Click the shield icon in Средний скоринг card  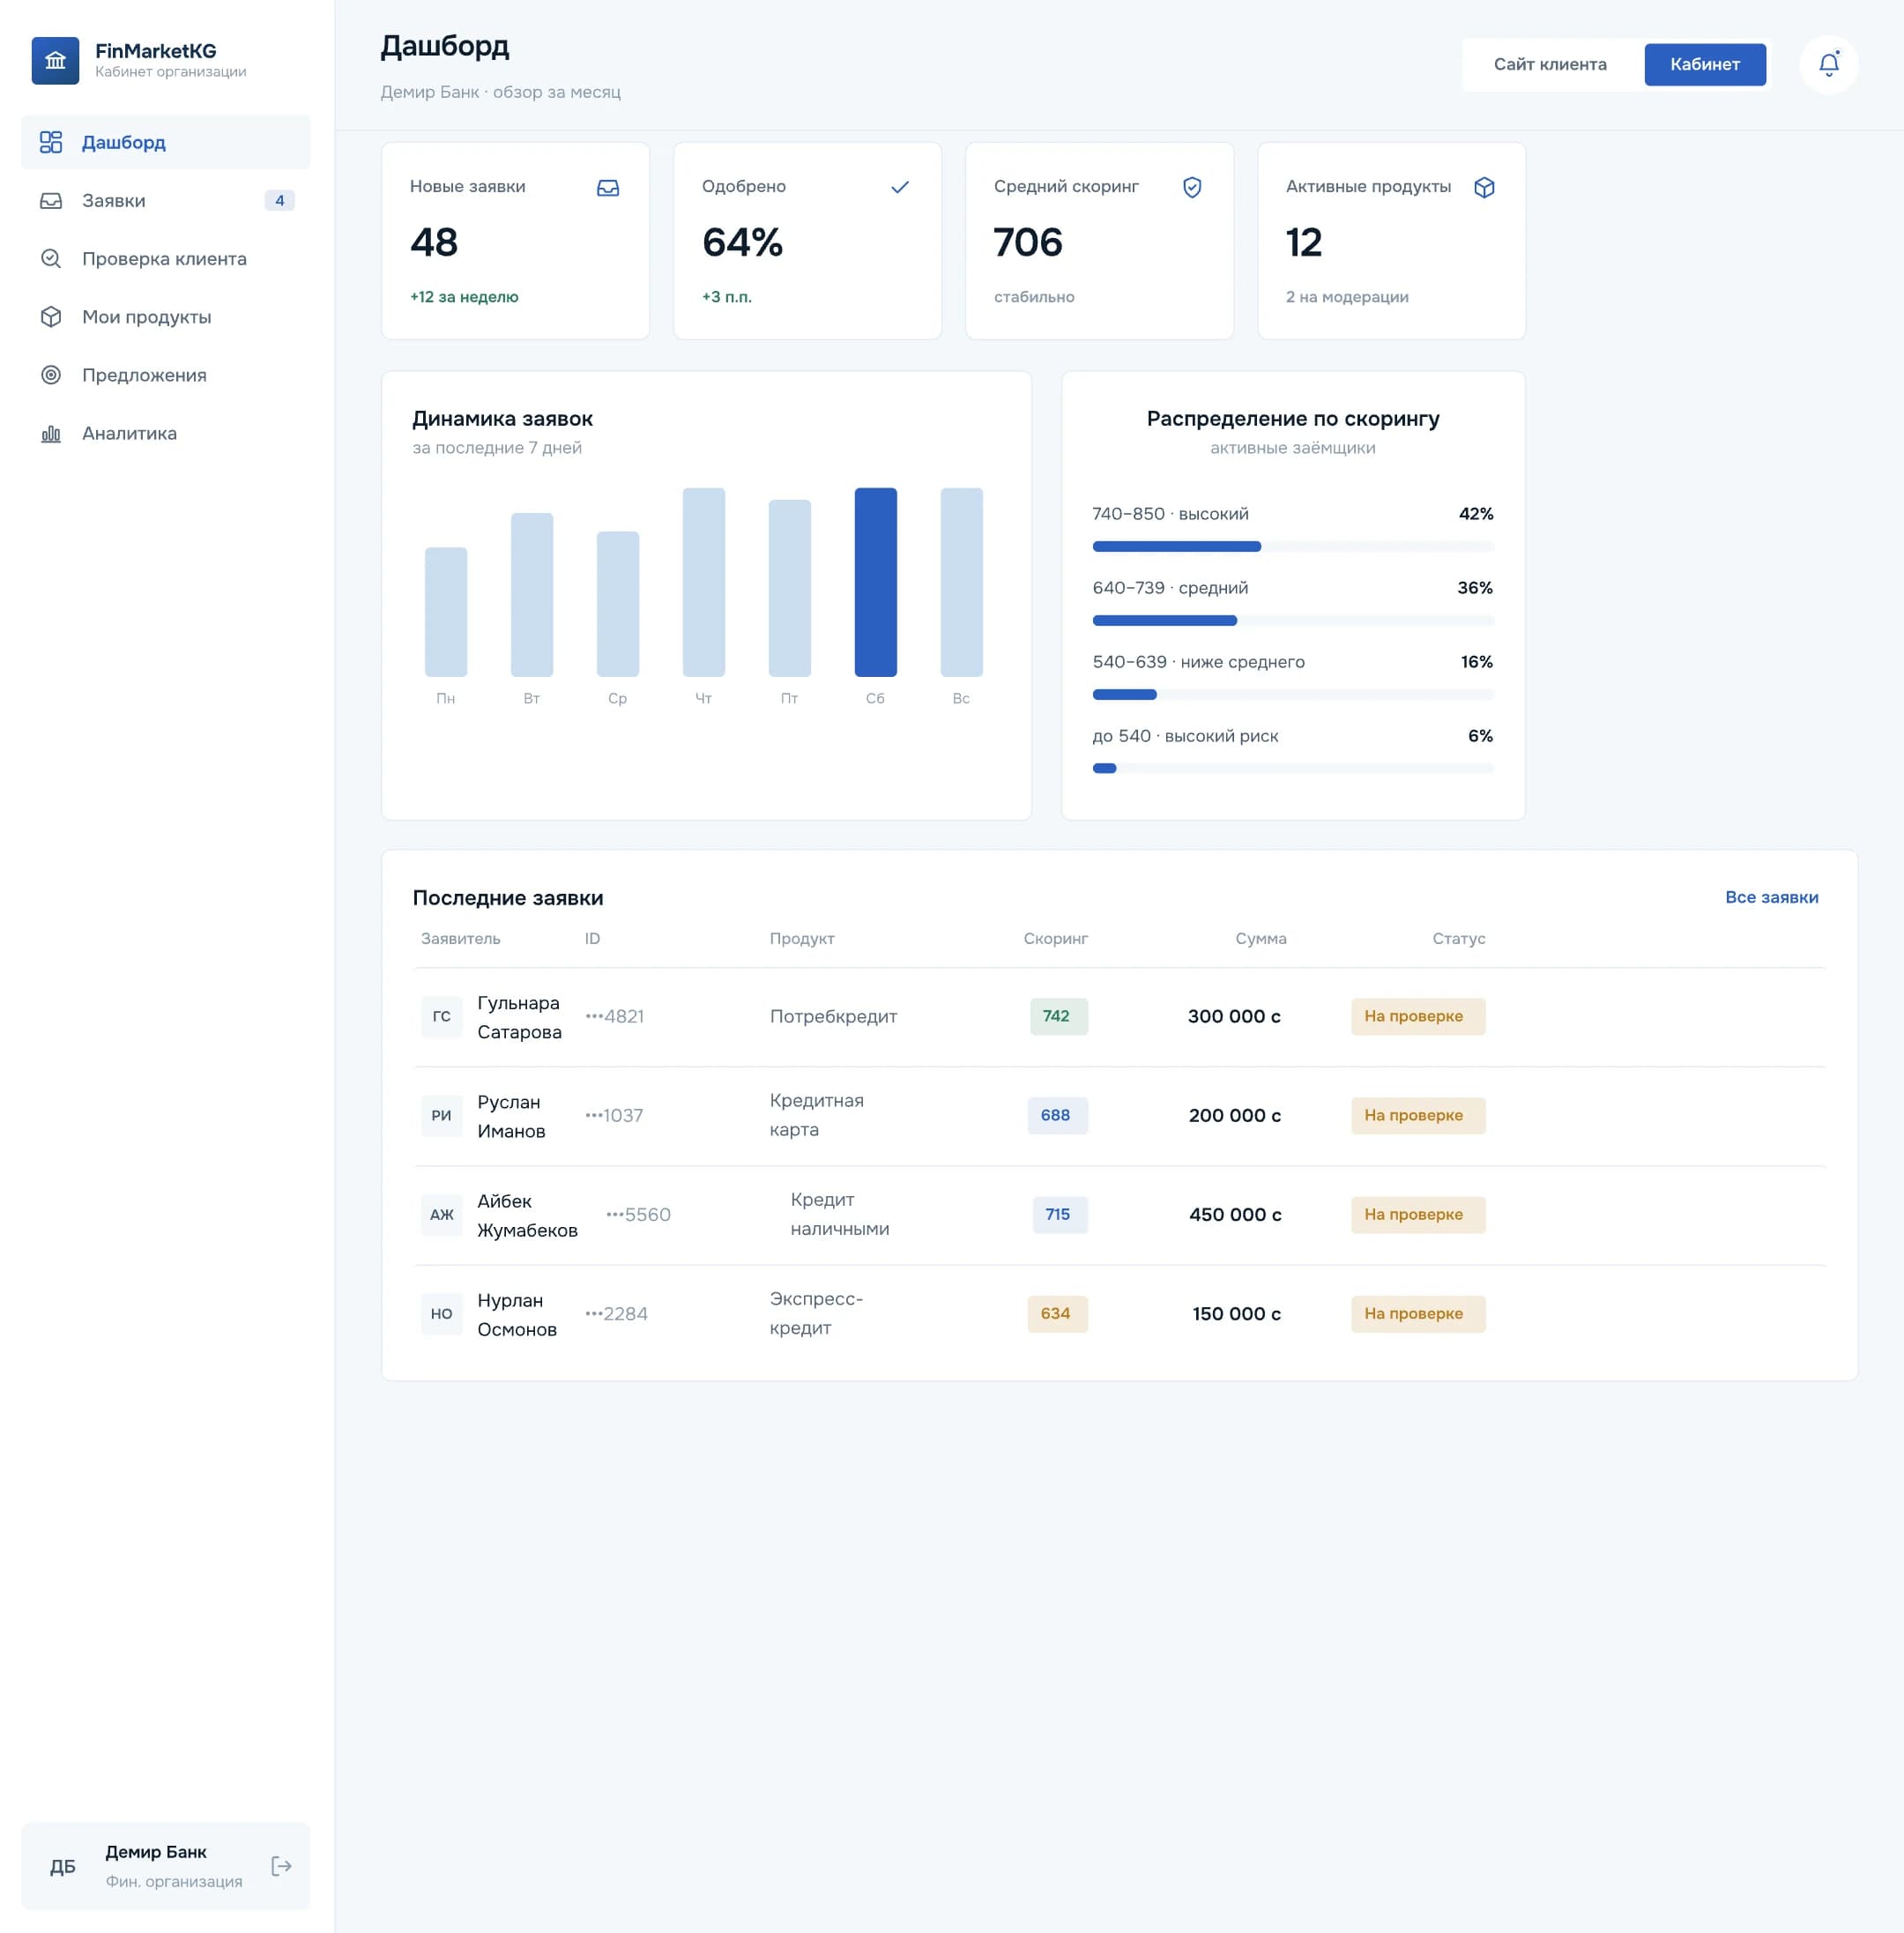(1192, 187)
